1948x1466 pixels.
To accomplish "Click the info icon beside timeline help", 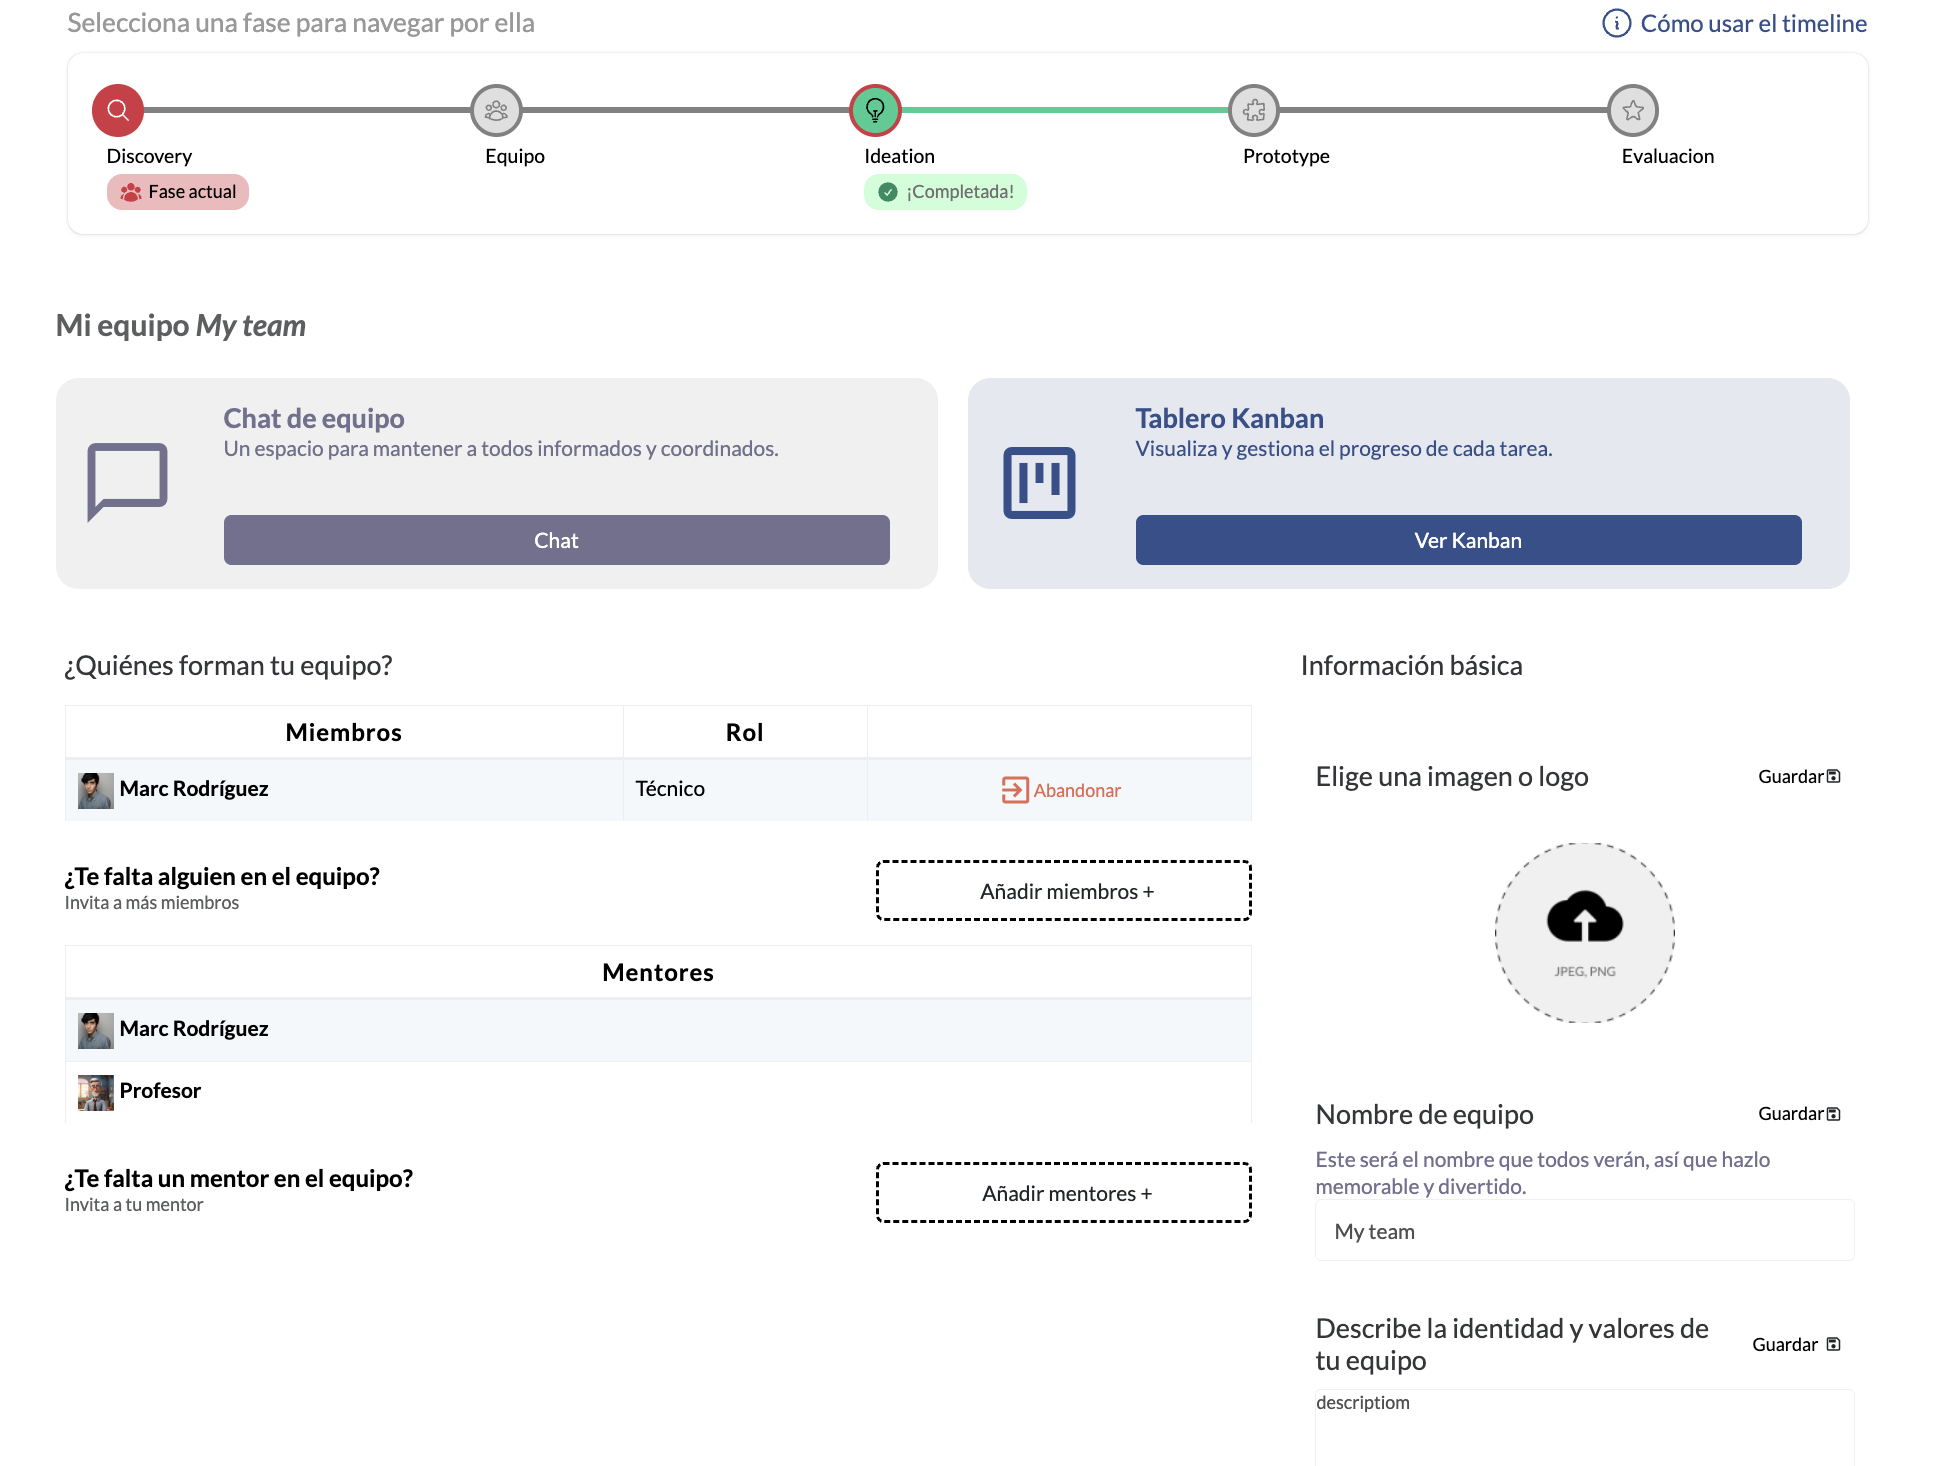I will pyautogui.click(x=1616, y=23).
